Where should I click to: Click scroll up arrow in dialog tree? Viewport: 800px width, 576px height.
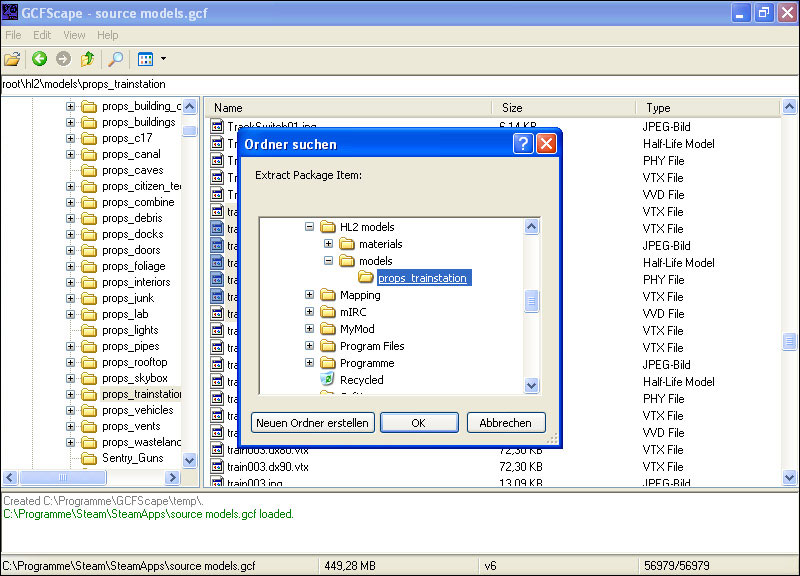[x=531, y=226]
